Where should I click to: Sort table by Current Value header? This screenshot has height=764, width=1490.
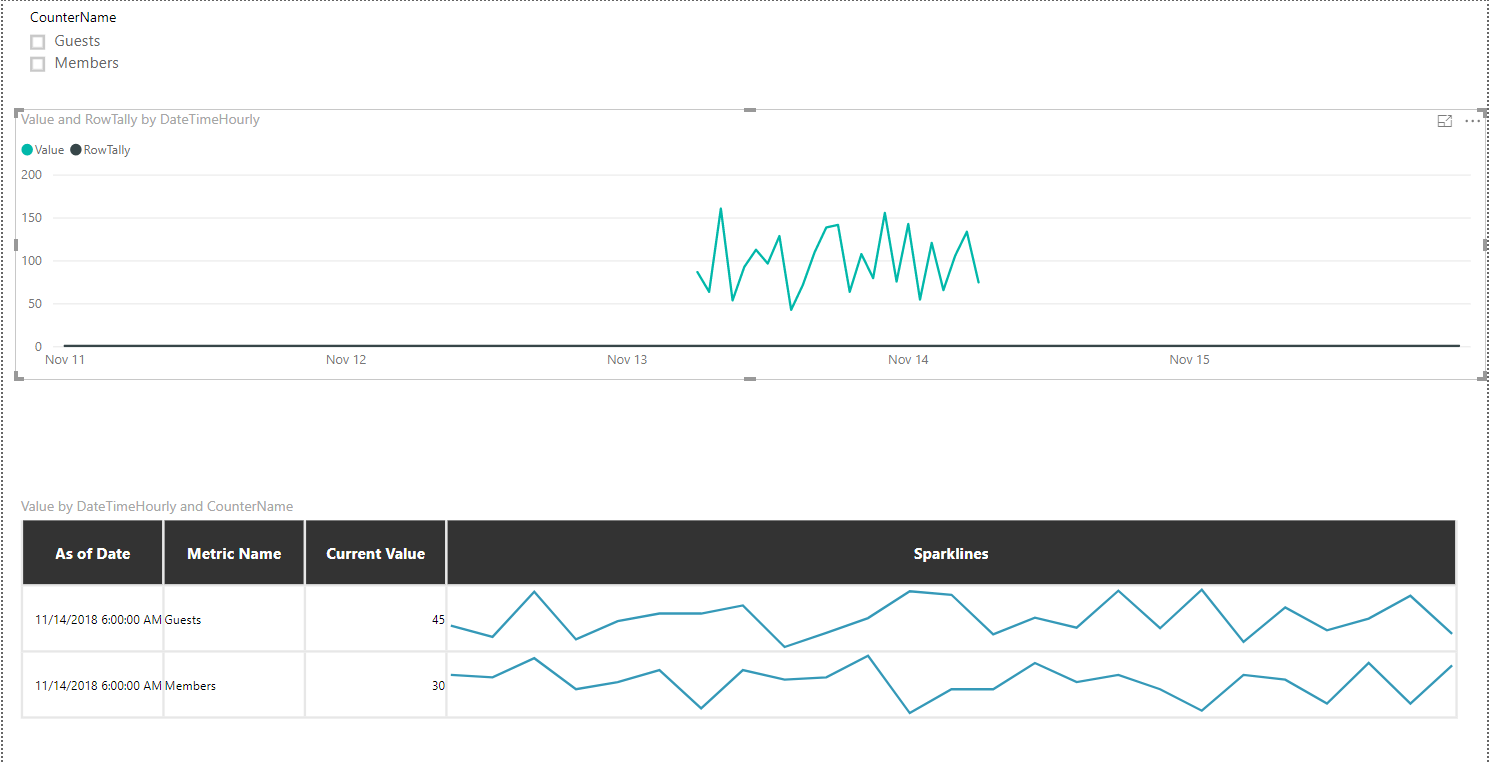(x=376, y=553)
